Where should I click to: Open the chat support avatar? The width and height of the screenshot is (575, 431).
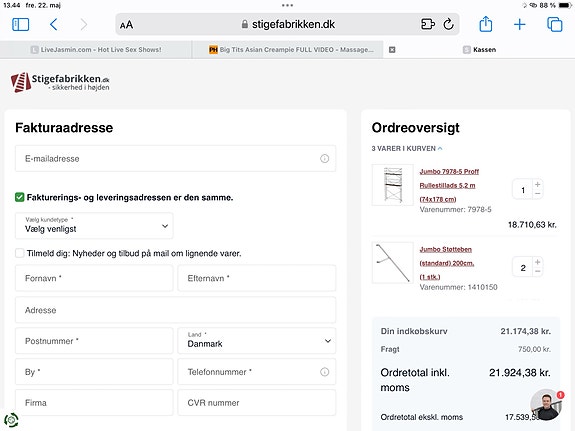point(546,404)
